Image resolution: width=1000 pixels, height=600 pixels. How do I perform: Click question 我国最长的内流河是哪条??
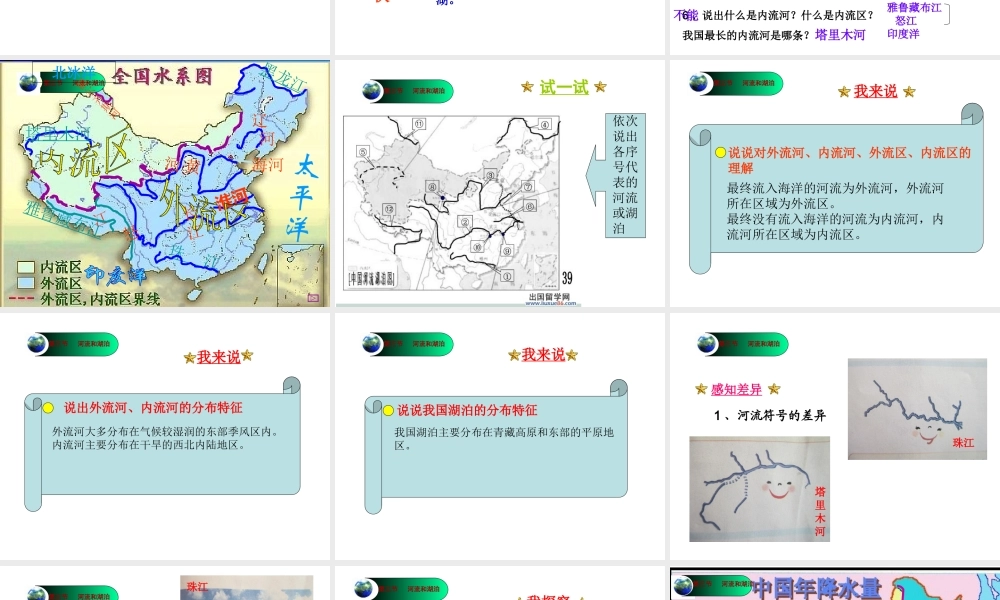tap(747, 35)
